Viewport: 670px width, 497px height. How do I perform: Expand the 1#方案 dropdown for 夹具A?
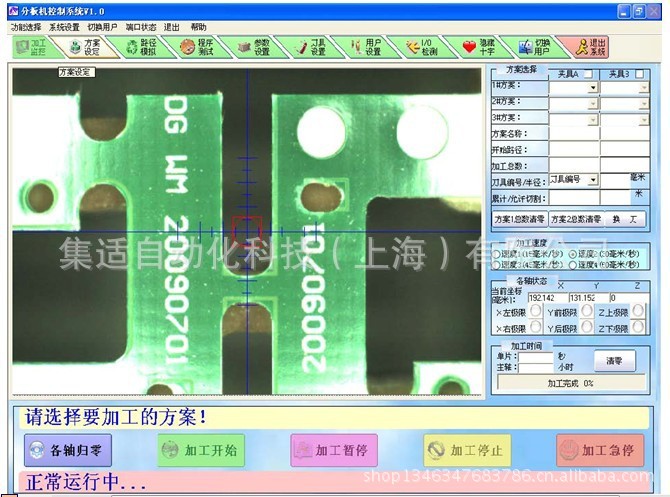pos(593,88)
